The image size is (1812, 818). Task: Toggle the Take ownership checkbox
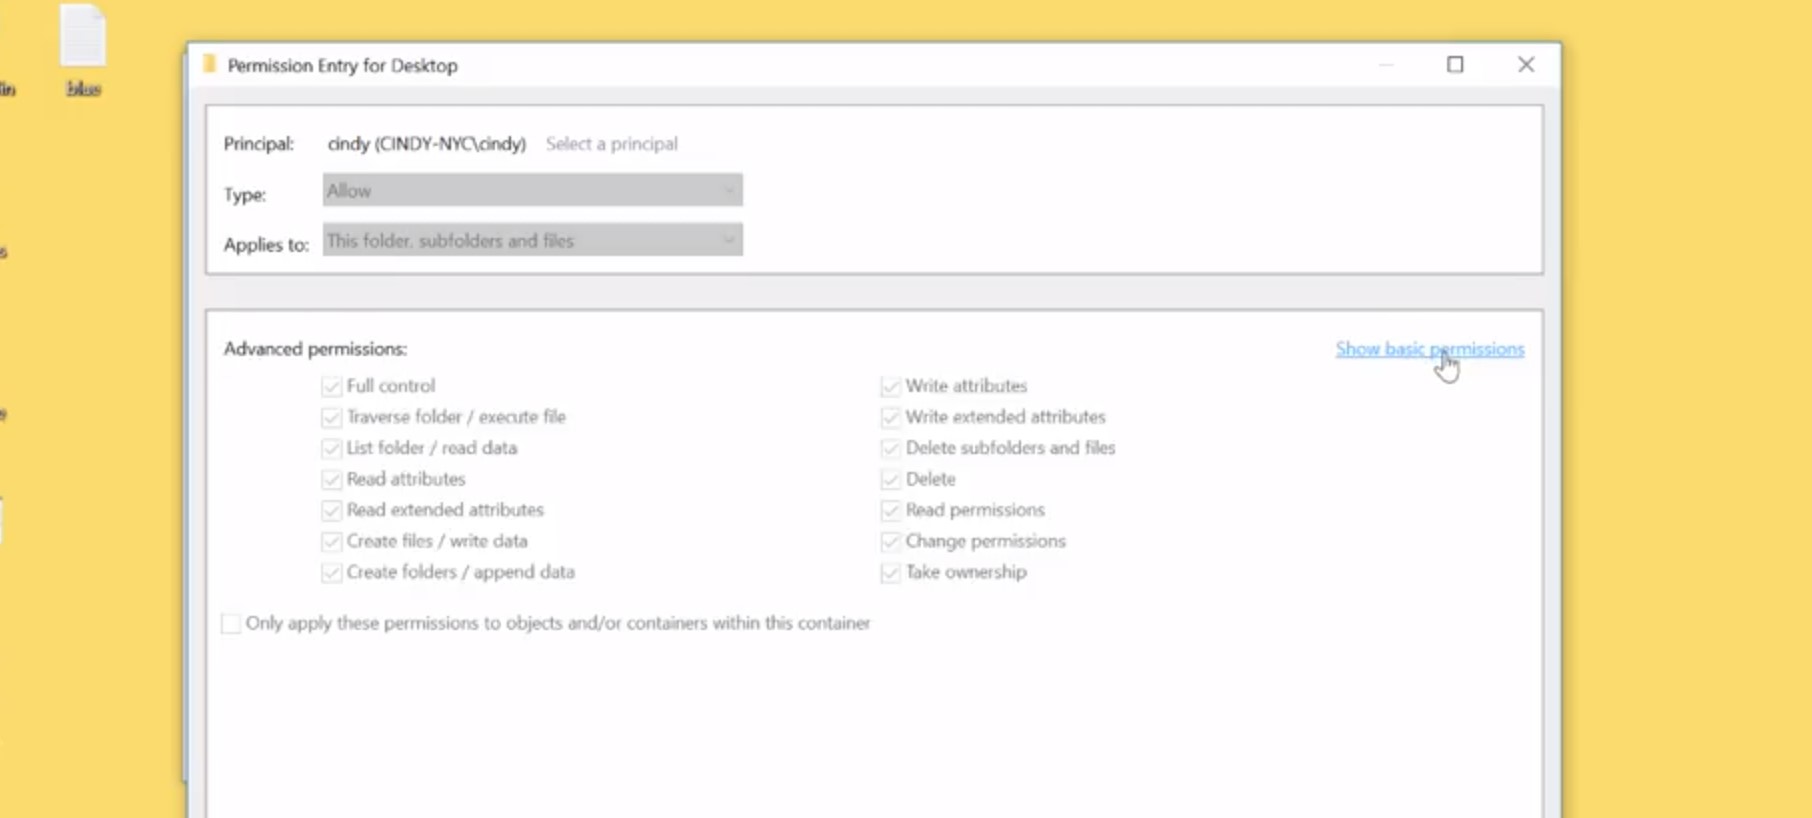[890, 572]
